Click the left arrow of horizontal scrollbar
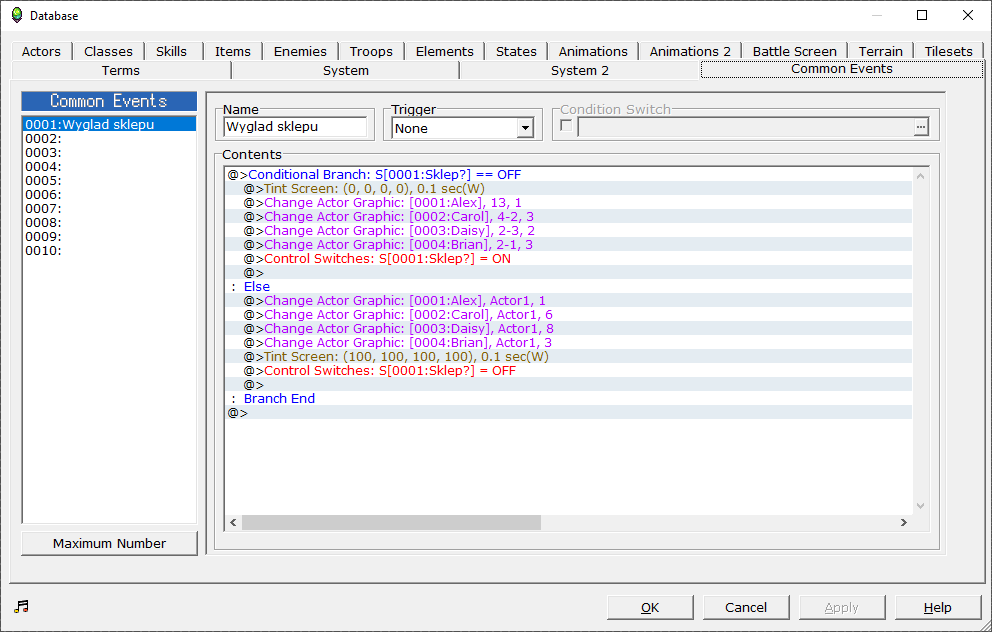Screen dimensions: 992x632 pyautogui.click(x=233, y=523)
